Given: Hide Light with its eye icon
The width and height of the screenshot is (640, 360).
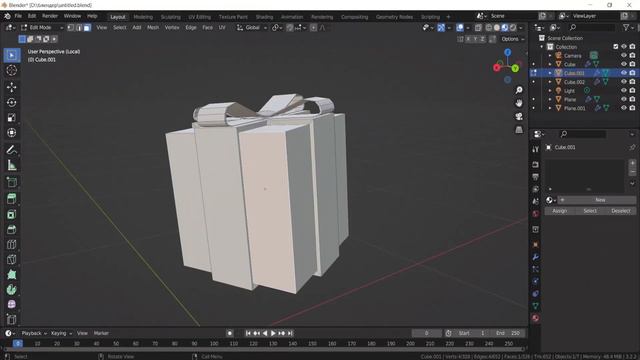Looking at the screenshot, I should (x=624, y=91).
